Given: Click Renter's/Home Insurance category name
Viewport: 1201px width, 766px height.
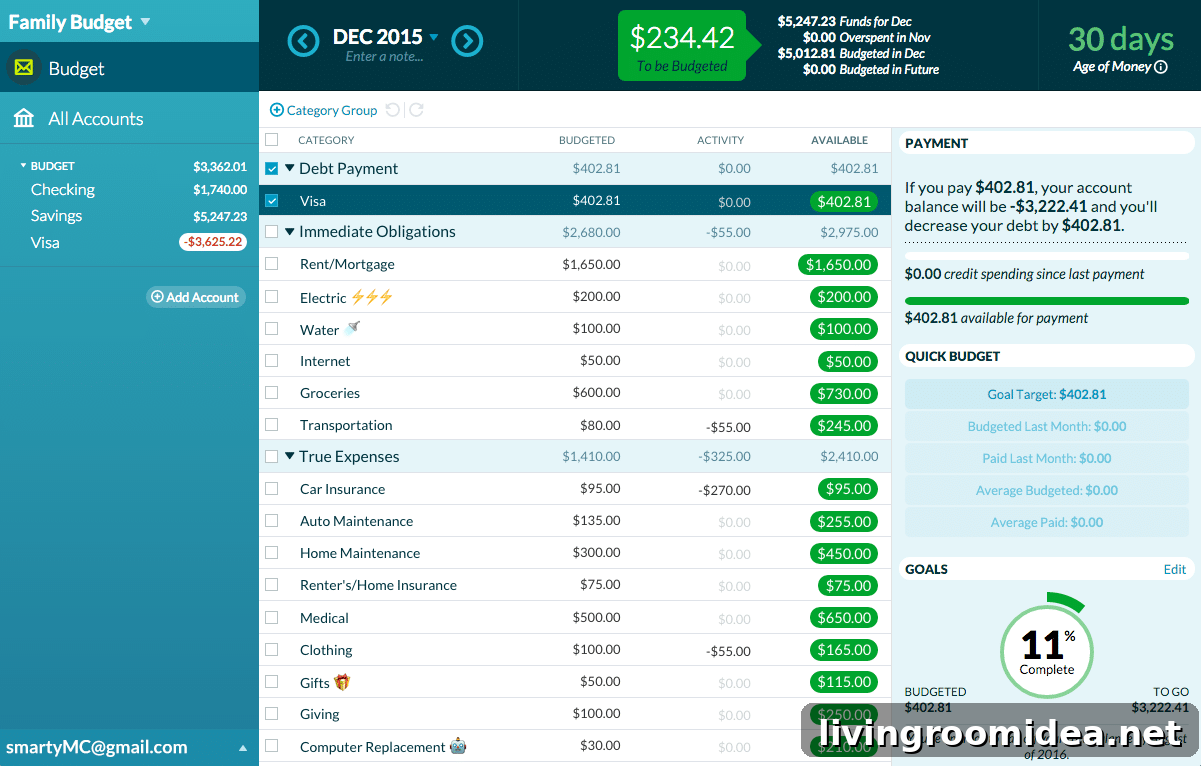Looking at the screenshot, I should [x=378, y=585].
